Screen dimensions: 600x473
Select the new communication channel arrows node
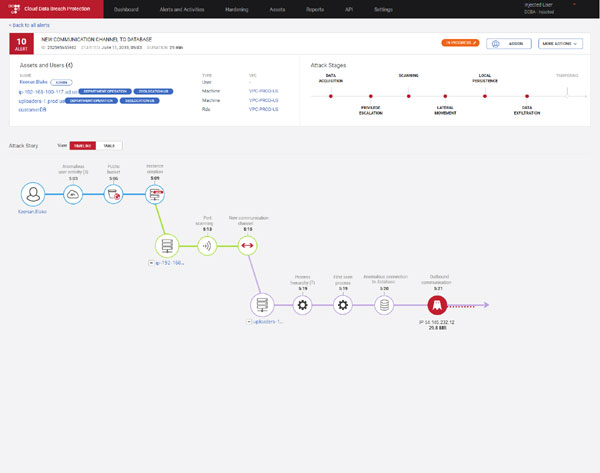[246, 246]
